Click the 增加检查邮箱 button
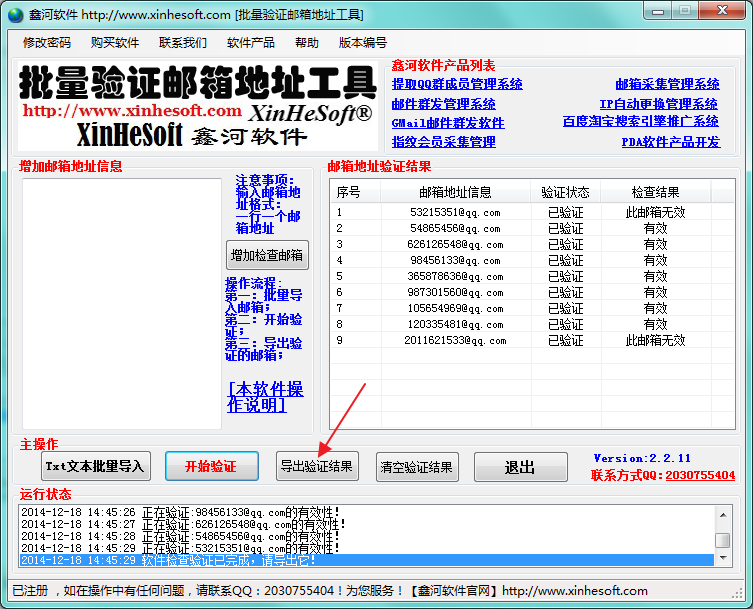Image resolution: width=753 pixels, height=609 pixels. 267,255
